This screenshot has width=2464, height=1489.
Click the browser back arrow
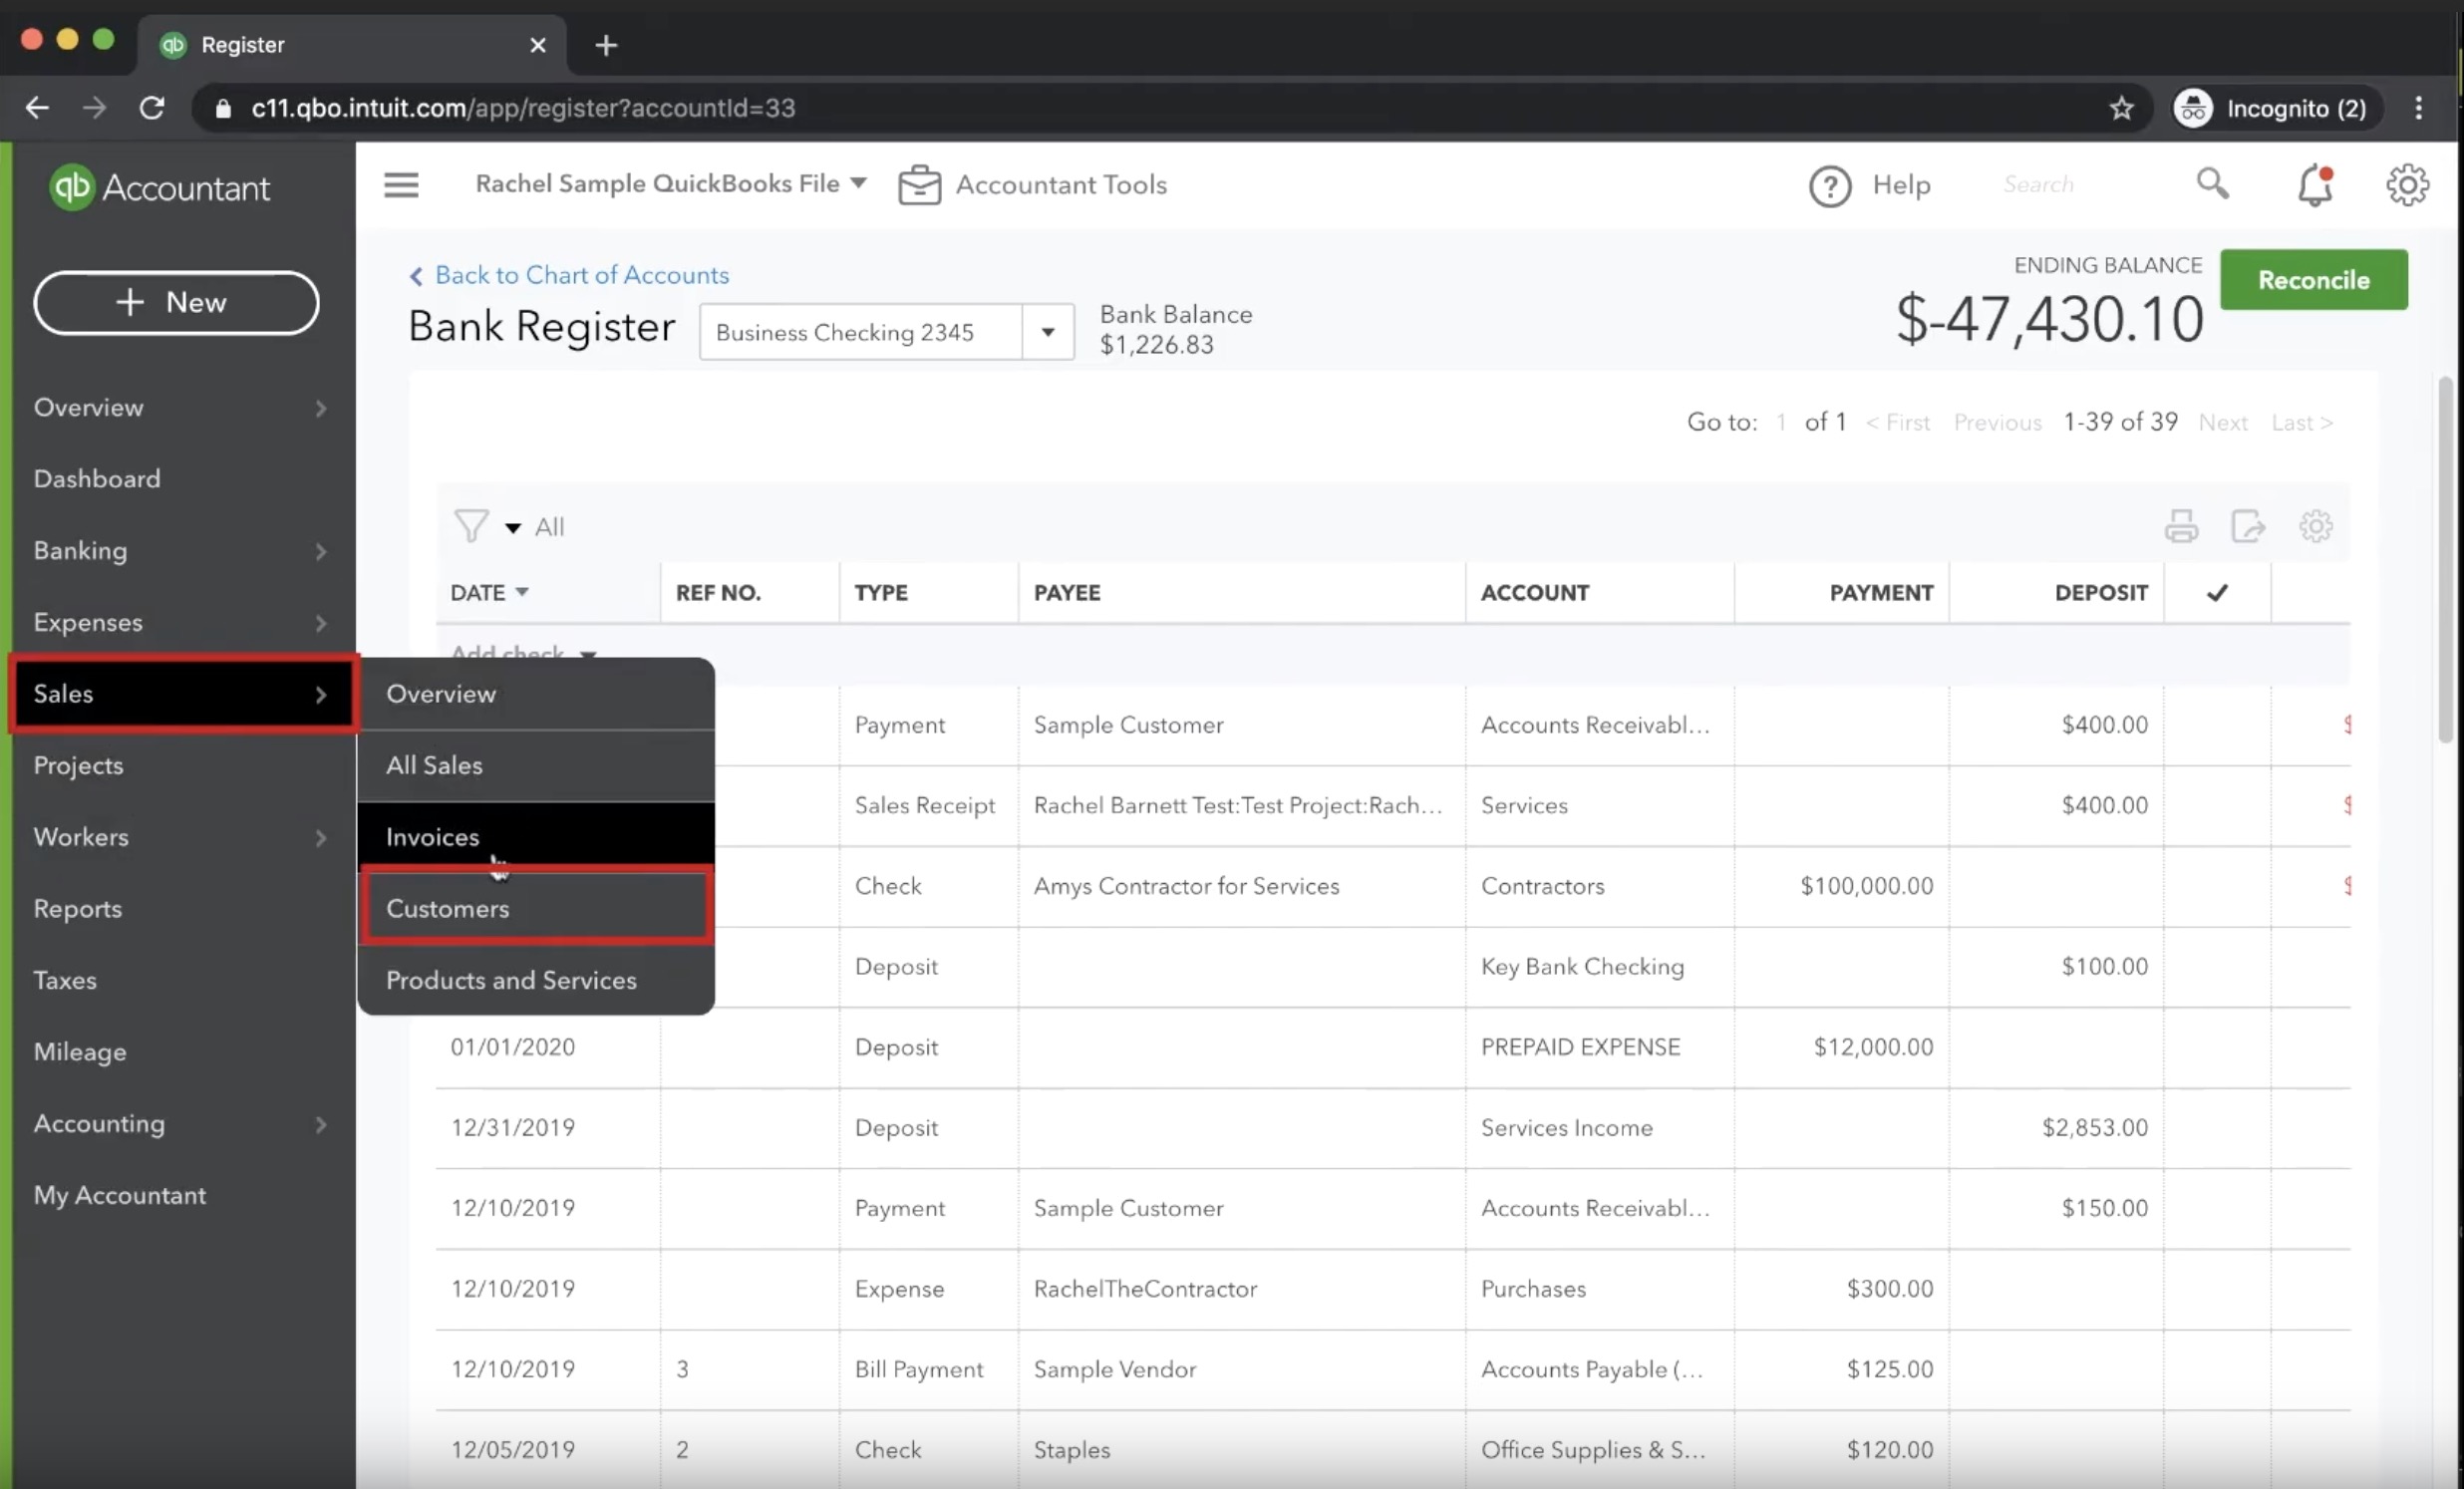click(x=37, y=108)
